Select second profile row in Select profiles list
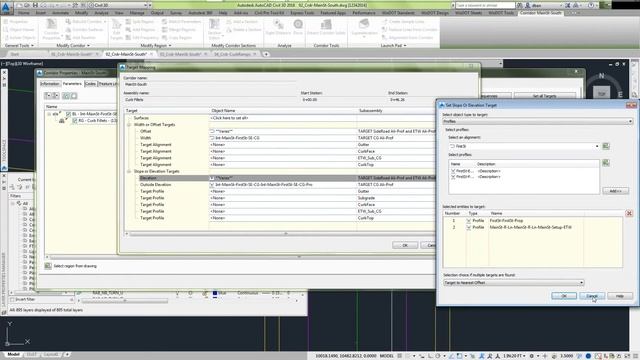The height and width of the screenshot is (360, 640). (524, 177)
